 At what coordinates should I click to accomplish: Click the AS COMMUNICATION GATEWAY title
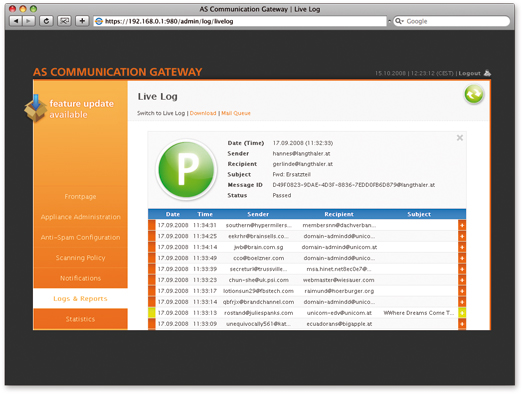[118, 72]
